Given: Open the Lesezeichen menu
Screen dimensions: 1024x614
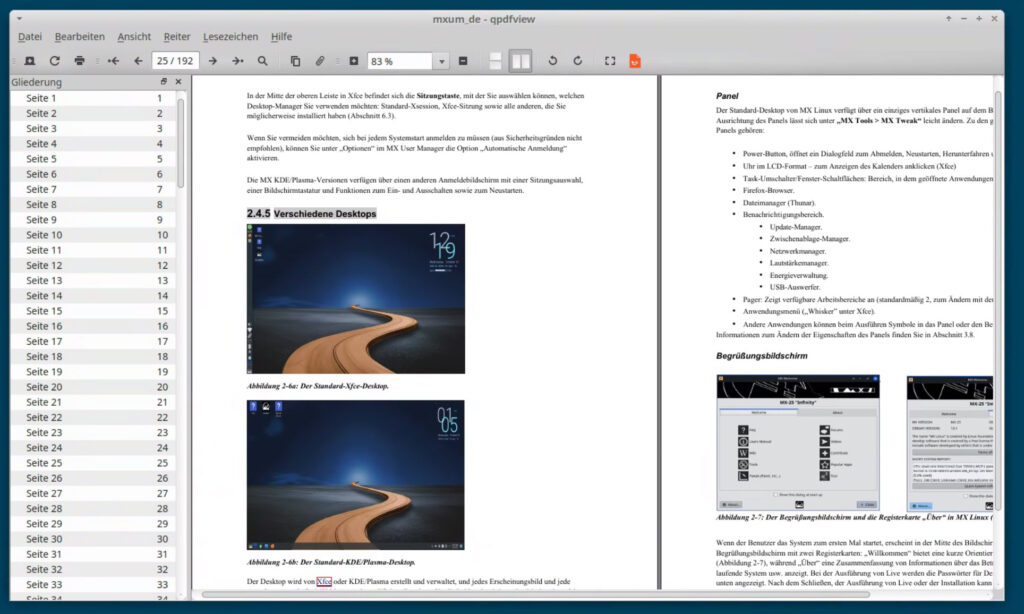Looking at the screenshot, I should (x=230, y=37).
